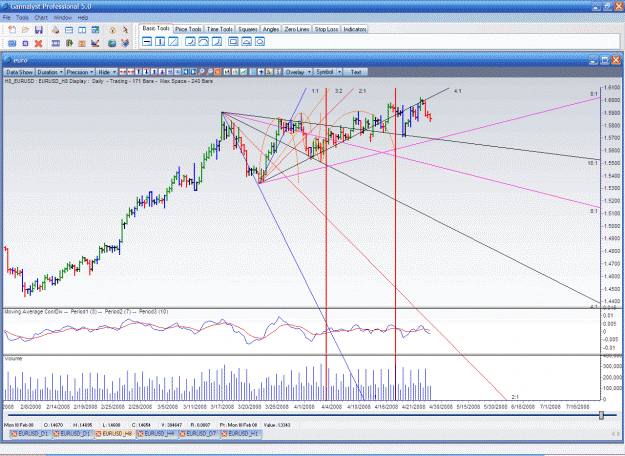Close the EURUSD_H4 tab with its red X
Viewport: 625px width, 456px height.
pos(140,434)
